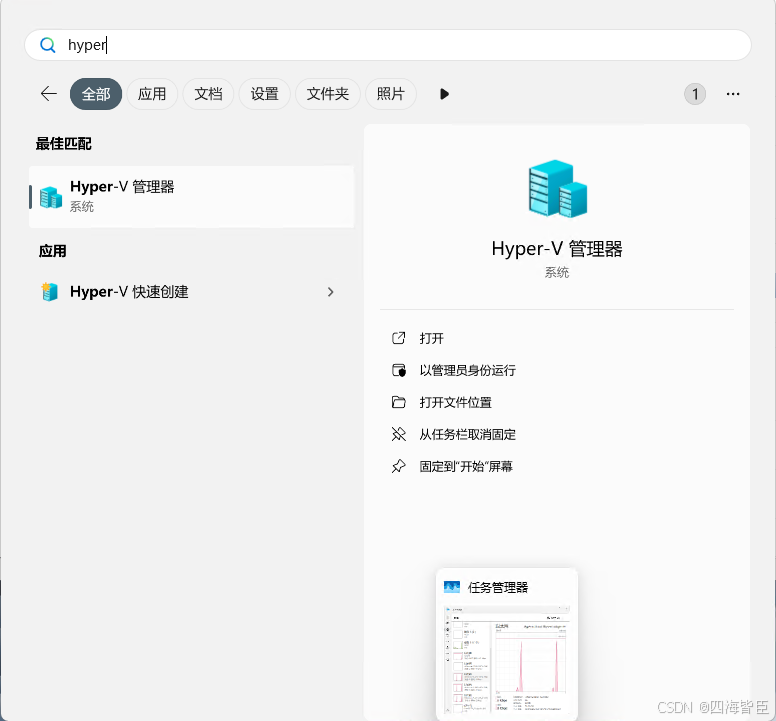Click Hyper-V Quick Create app icon
This screenshot has width=776, height=721.
point(50,292)
